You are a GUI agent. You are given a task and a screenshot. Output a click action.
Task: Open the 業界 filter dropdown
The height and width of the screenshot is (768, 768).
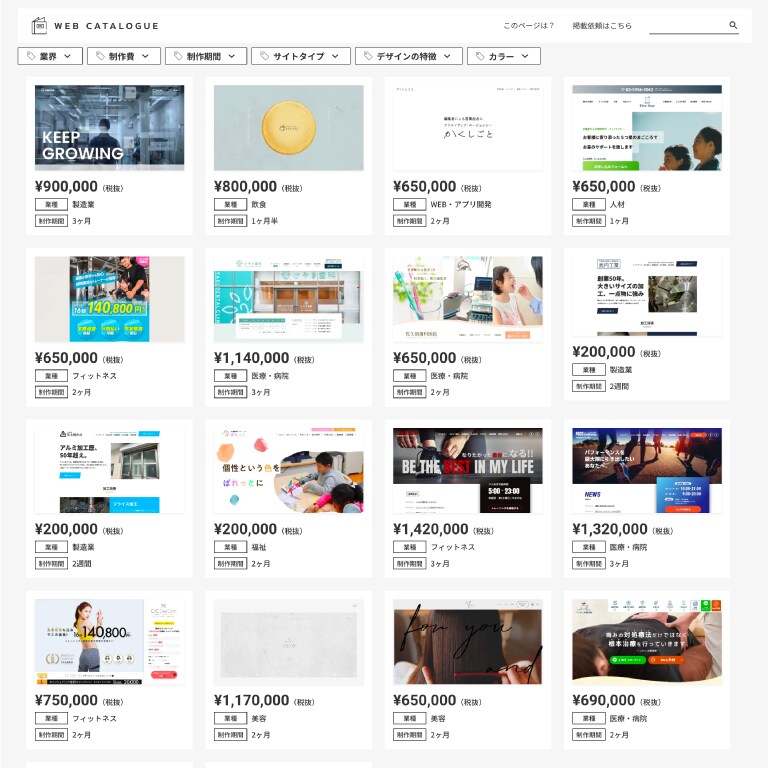pos(50,56)
